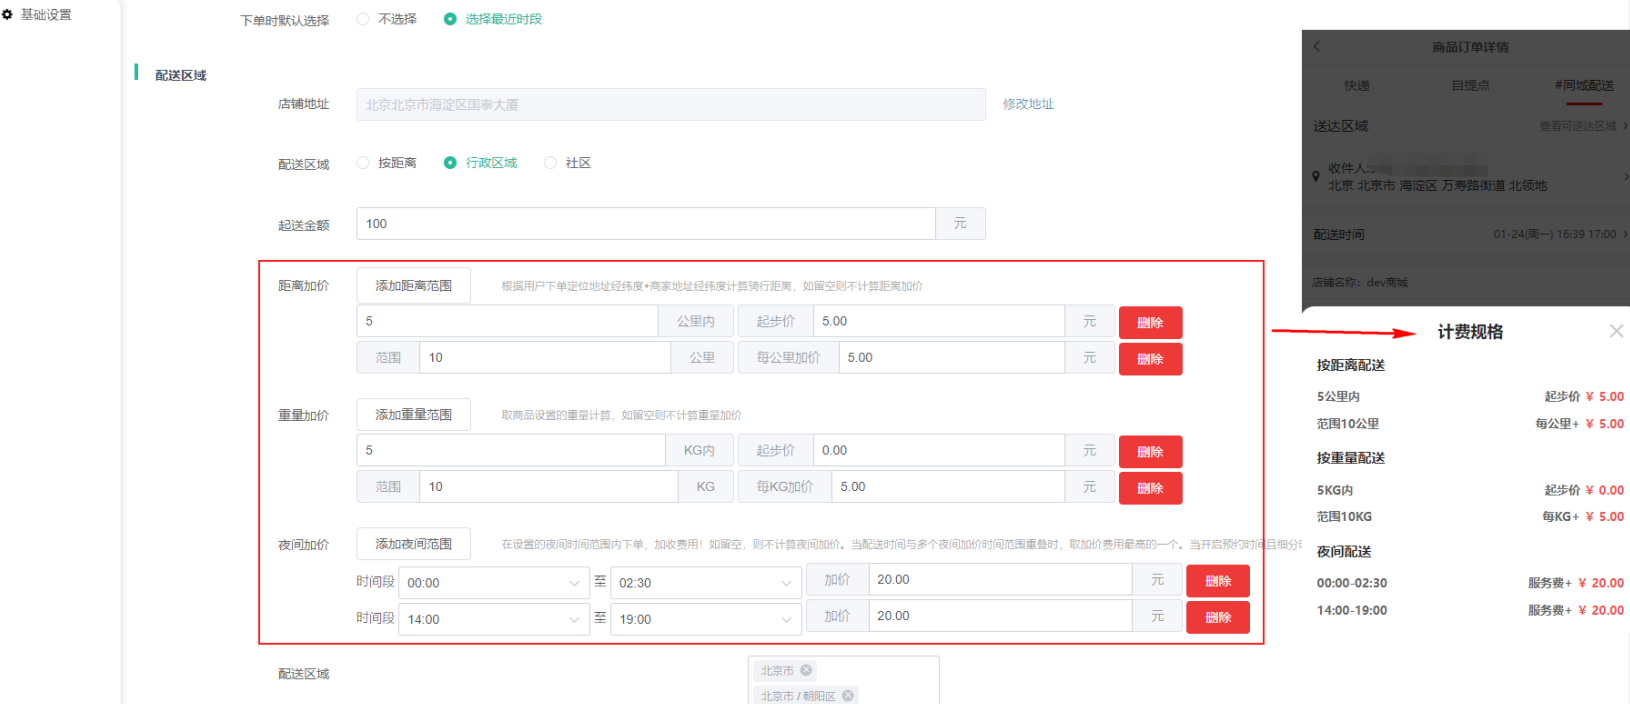Click the gear icon beside 基础设置
This screenshot has width=1630, height=704.
pyautogui.click(x=8, y=15)
